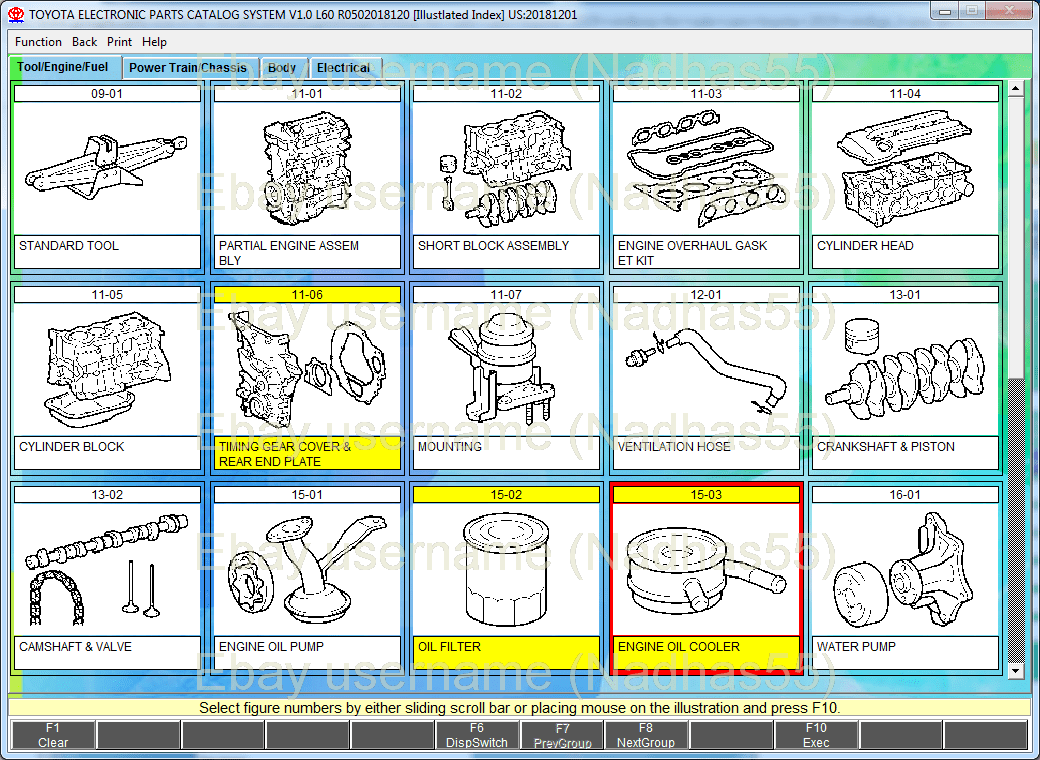Open the Body tab
Image resolution: width=1040 pixels, height=760 pixels.
282,68
